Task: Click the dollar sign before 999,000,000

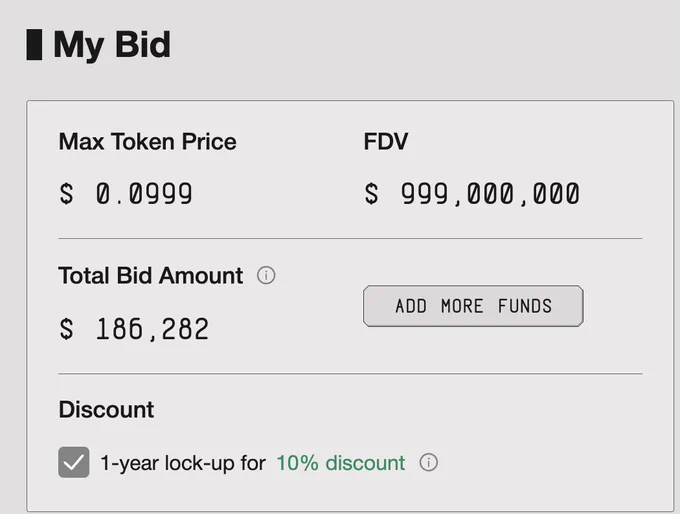Action: point(371,193)
